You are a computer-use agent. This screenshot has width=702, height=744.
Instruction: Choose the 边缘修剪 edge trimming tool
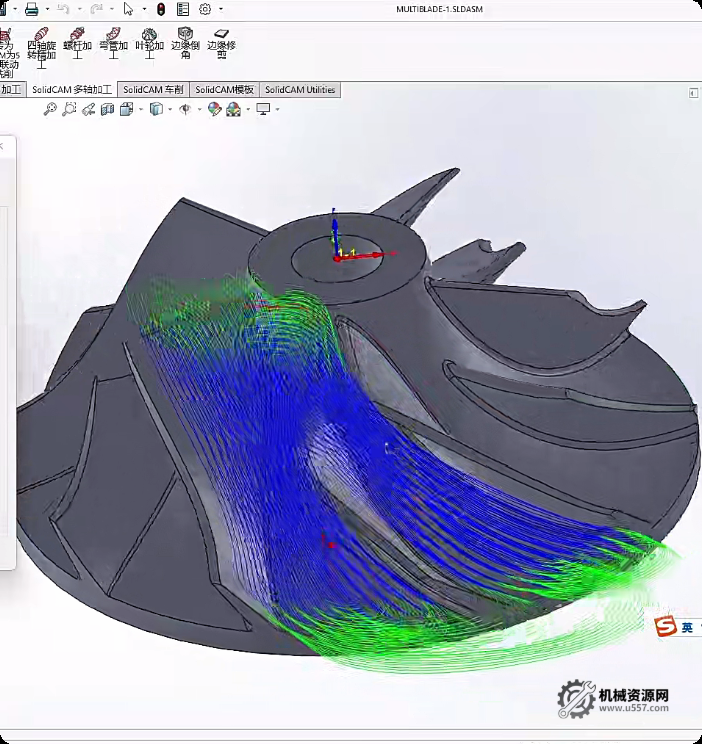point(221,44)
